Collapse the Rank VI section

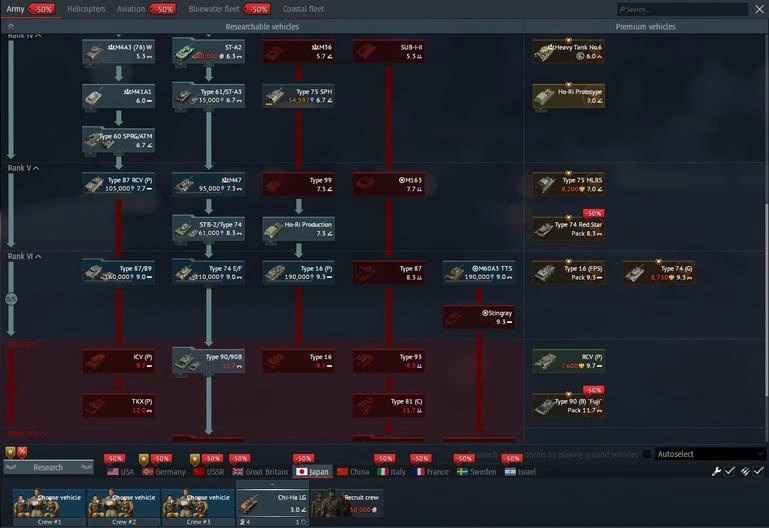click(25, 256)
